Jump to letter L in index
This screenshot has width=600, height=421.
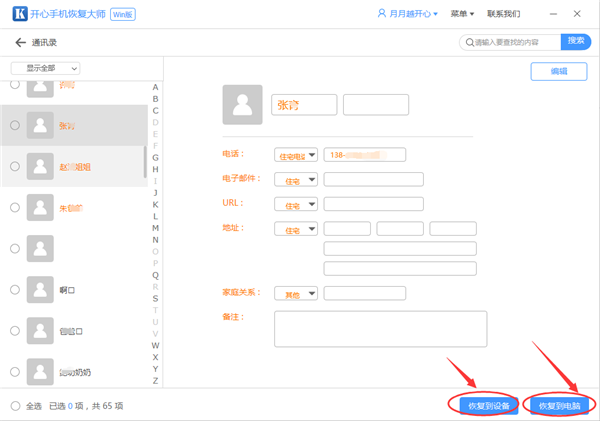tap(155, 217)
